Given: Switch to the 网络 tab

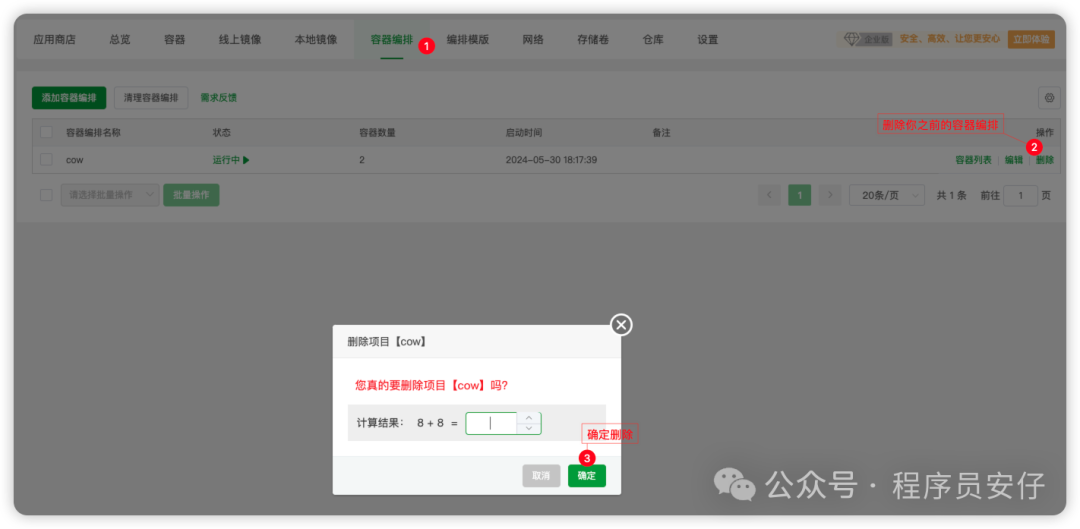Looking at the screenshot, I should click(533, 39).
